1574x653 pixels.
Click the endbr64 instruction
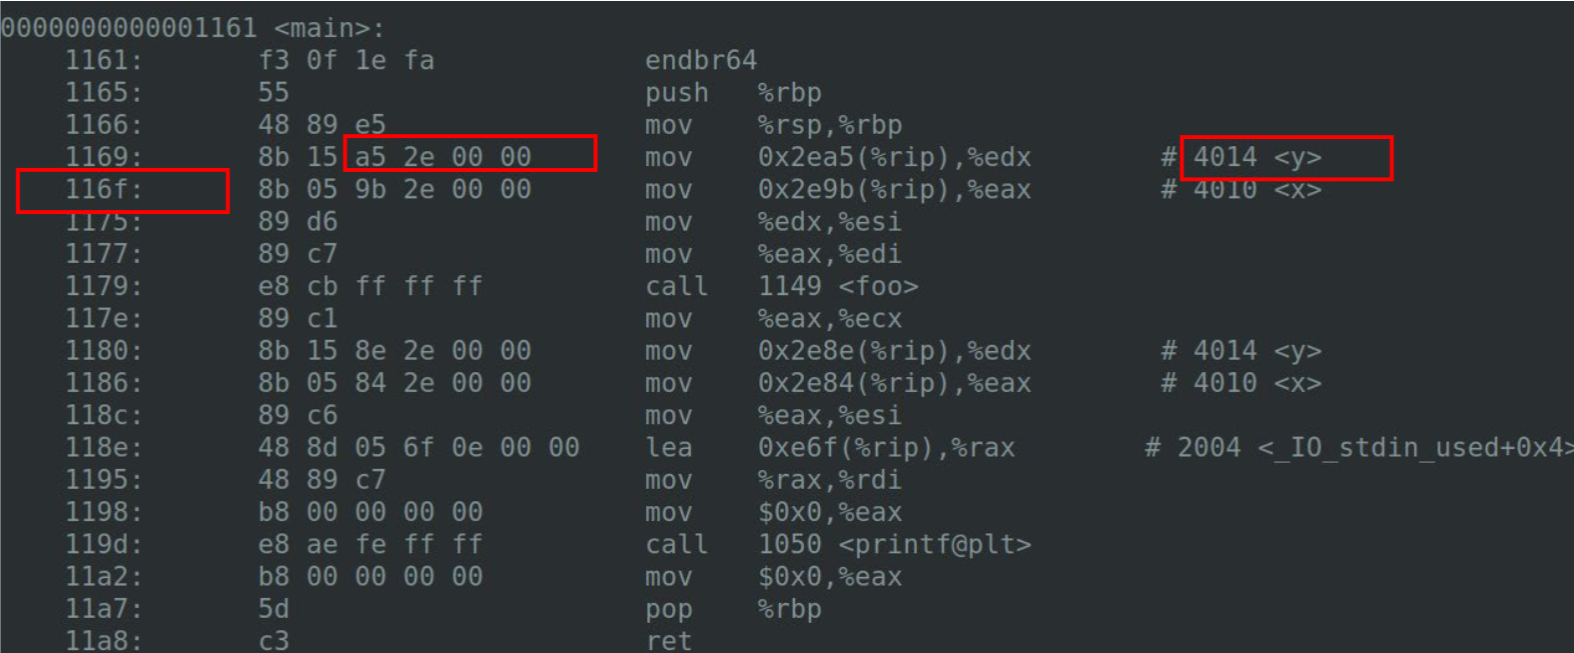tap(701, 60)
